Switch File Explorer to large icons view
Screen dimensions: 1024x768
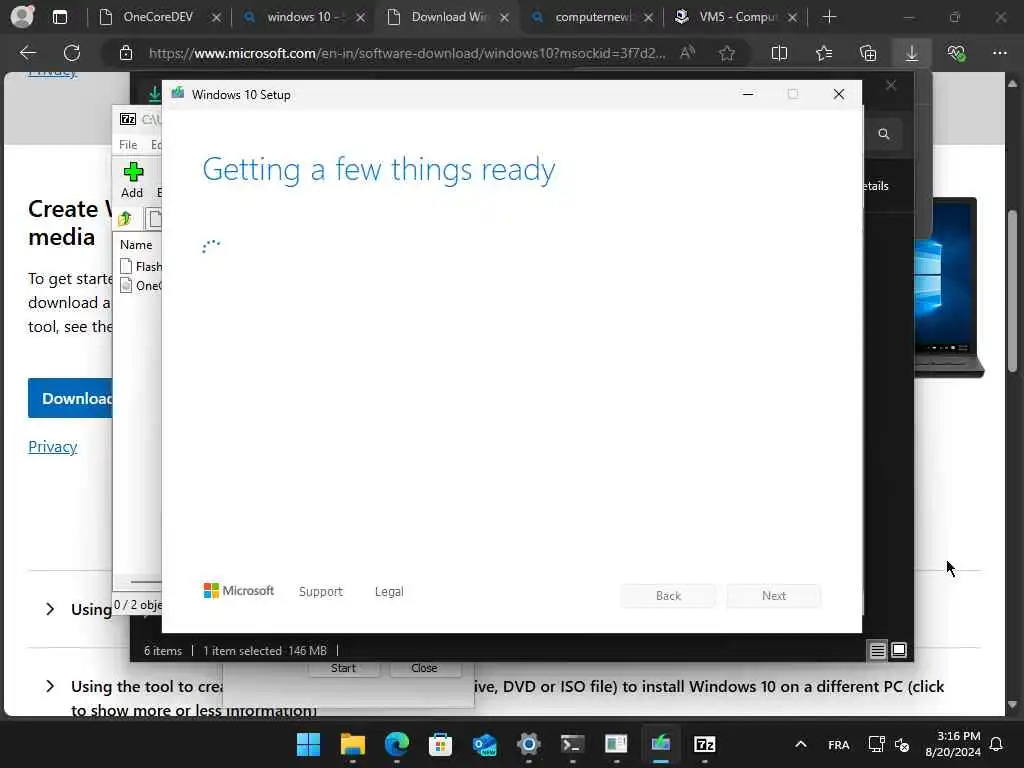click(x=899, y=650)
